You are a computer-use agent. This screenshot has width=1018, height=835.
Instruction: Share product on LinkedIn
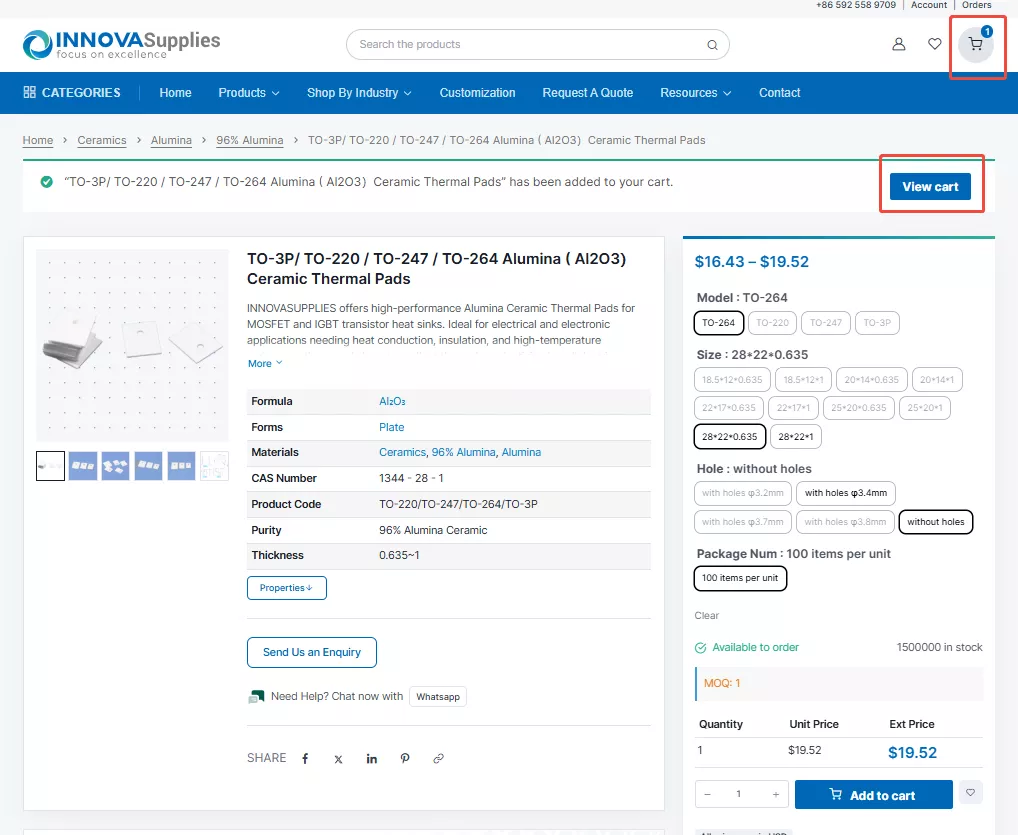(371, 758)
